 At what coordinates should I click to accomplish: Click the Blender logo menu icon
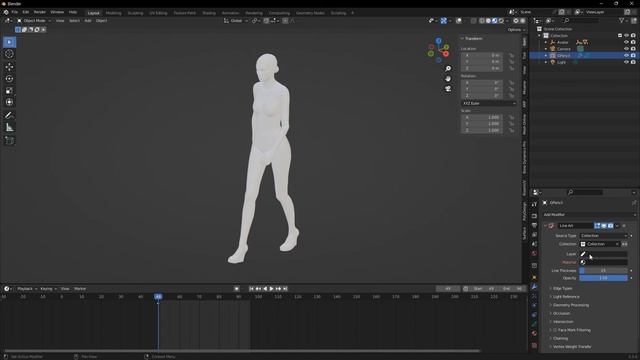(6, 12)
